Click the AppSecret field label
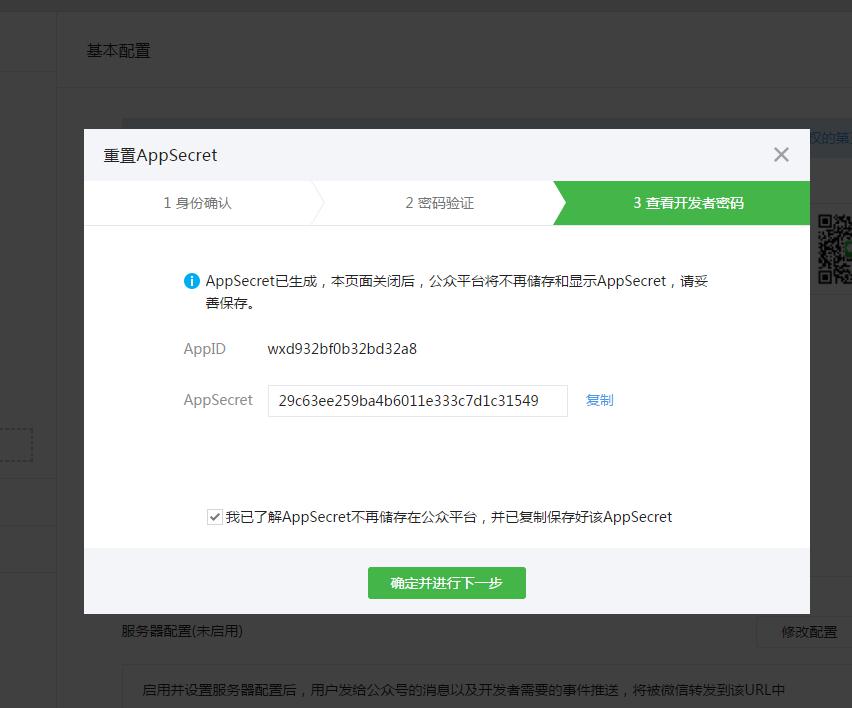This screenshot has width=852, height=708. 218,400
